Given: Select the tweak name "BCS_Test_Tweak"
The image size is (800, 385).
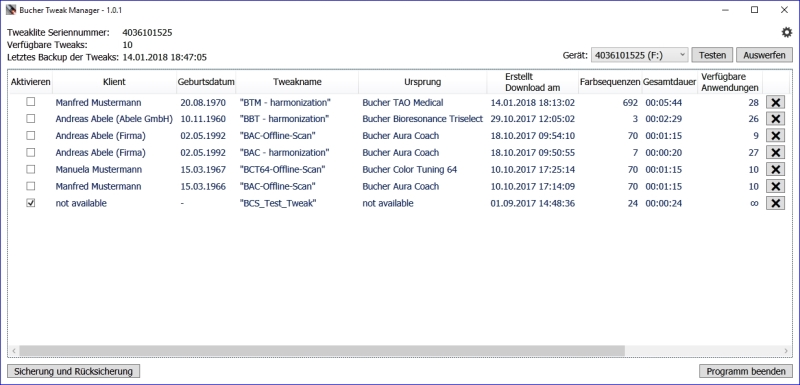Looking at the screenshot, I should (278, 203).
